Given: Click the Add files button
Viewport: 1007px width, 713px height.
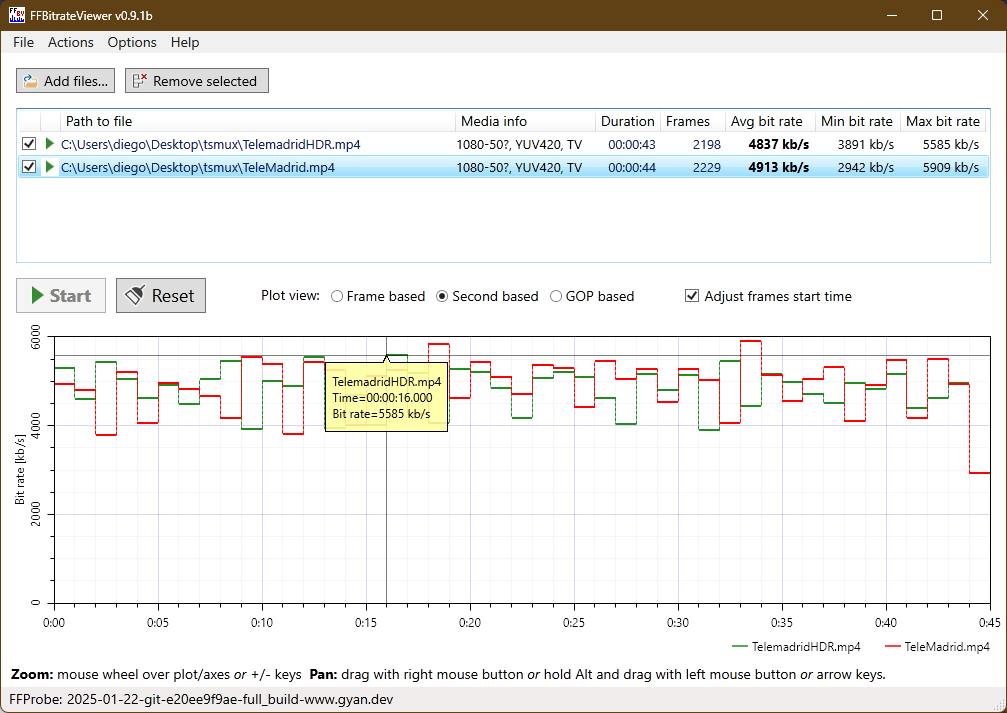Looking at the screenshot, I should (x=66, y=81).
